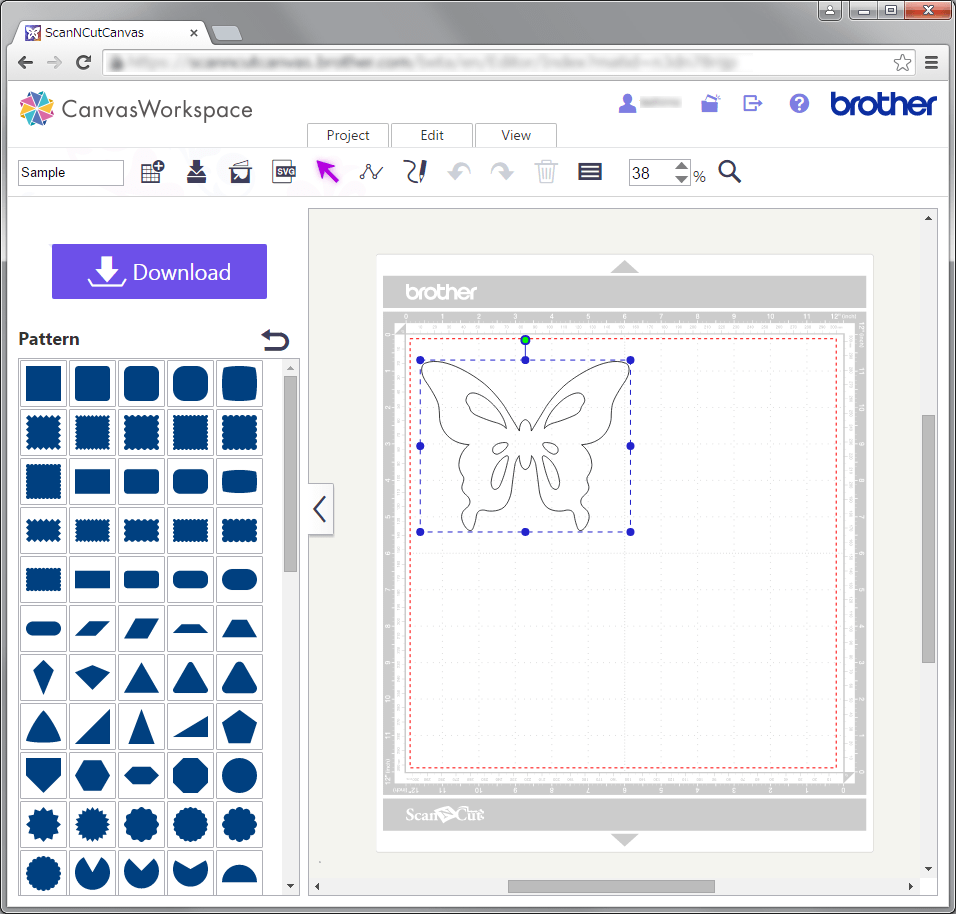Viewport: 956px width, 914px height.
Task: Click the delete trash icon
Action: click(545, 172)
